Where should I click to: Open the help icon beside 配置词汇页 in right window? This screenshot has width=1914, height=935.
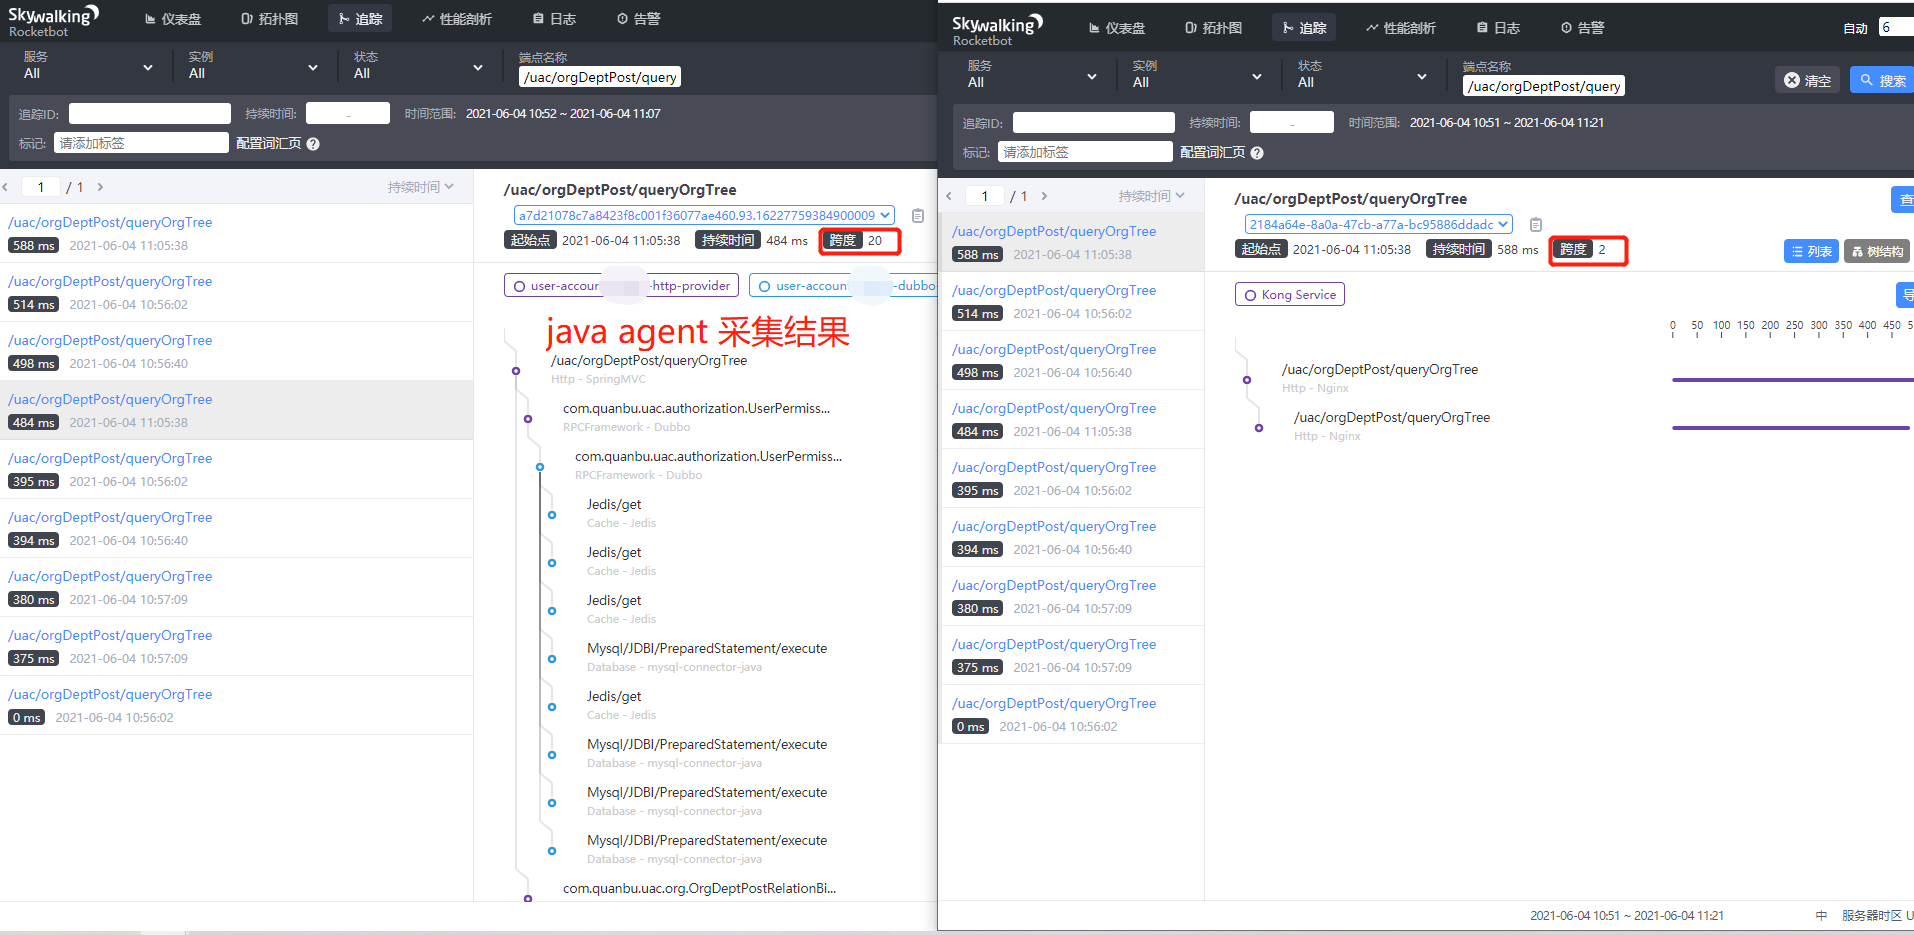point(1257,153)
